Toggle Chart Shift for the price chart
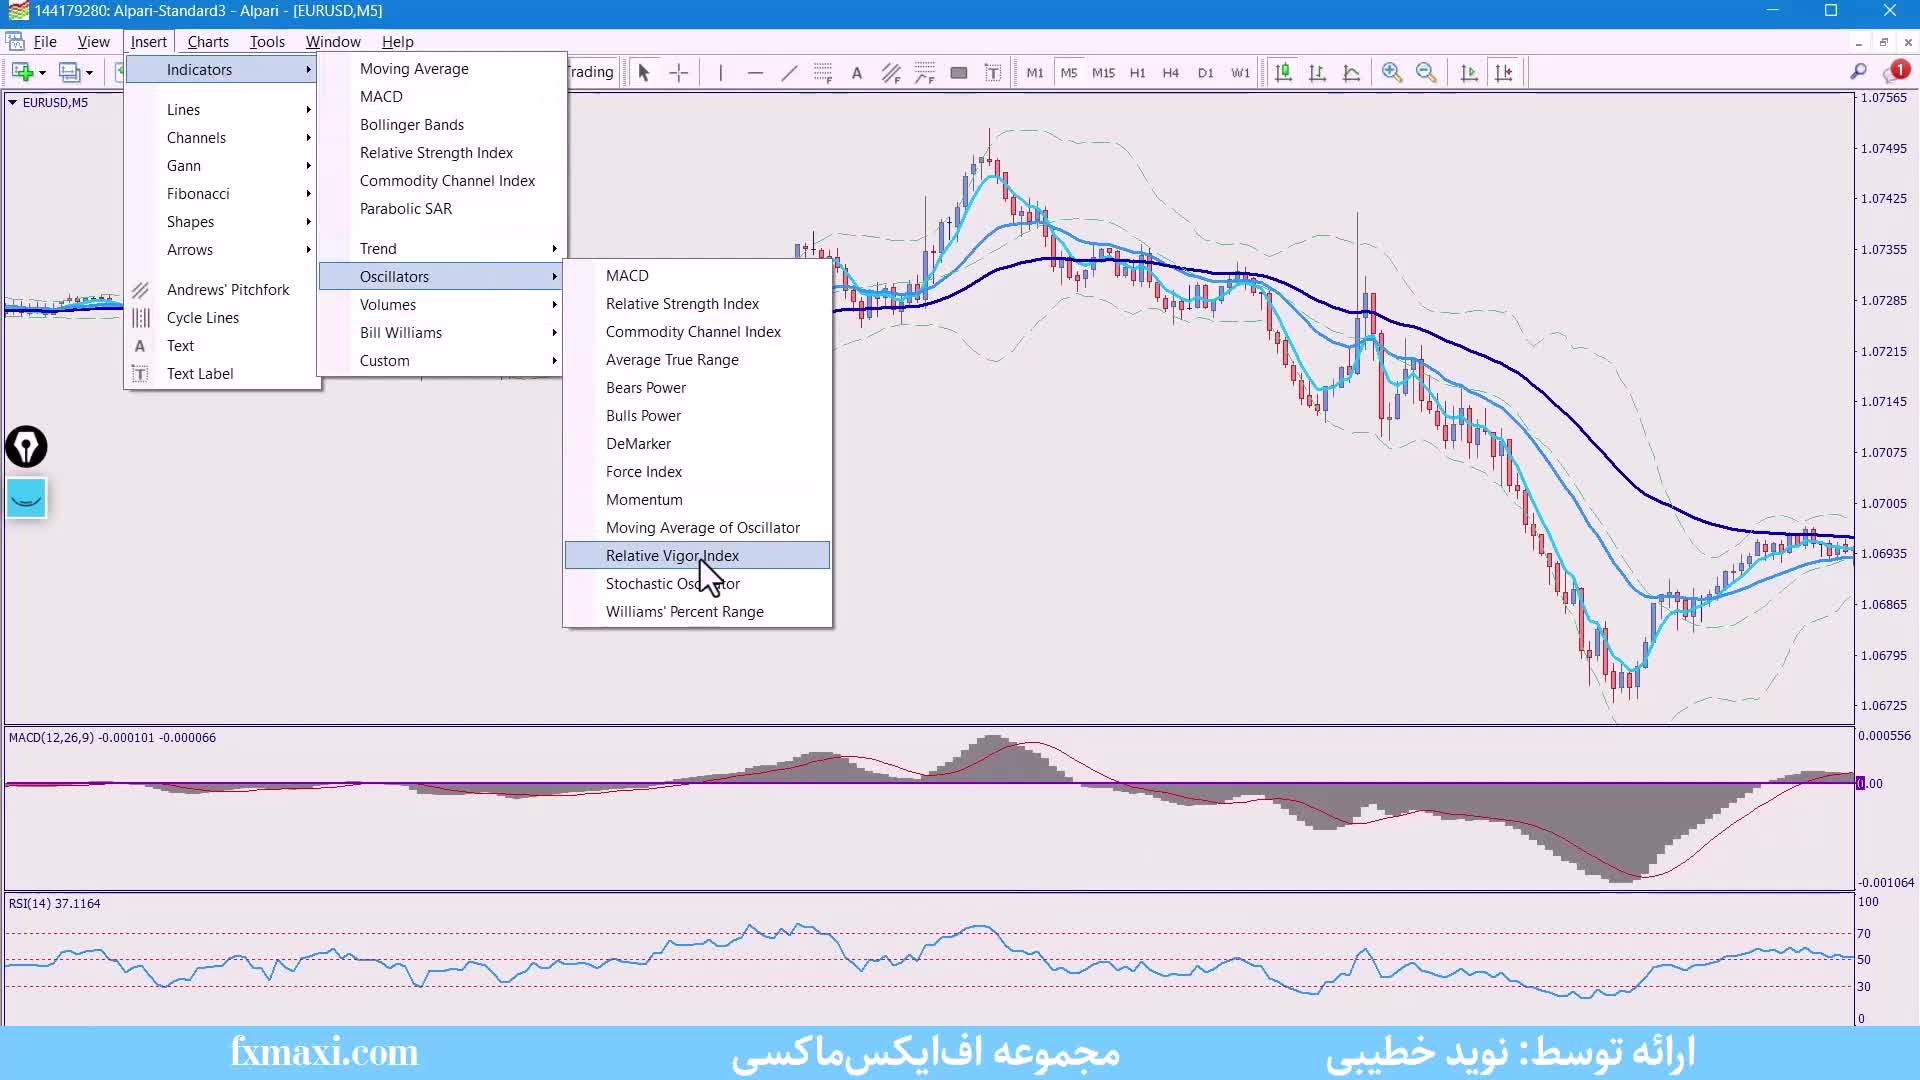 (x=1504, y=72)
